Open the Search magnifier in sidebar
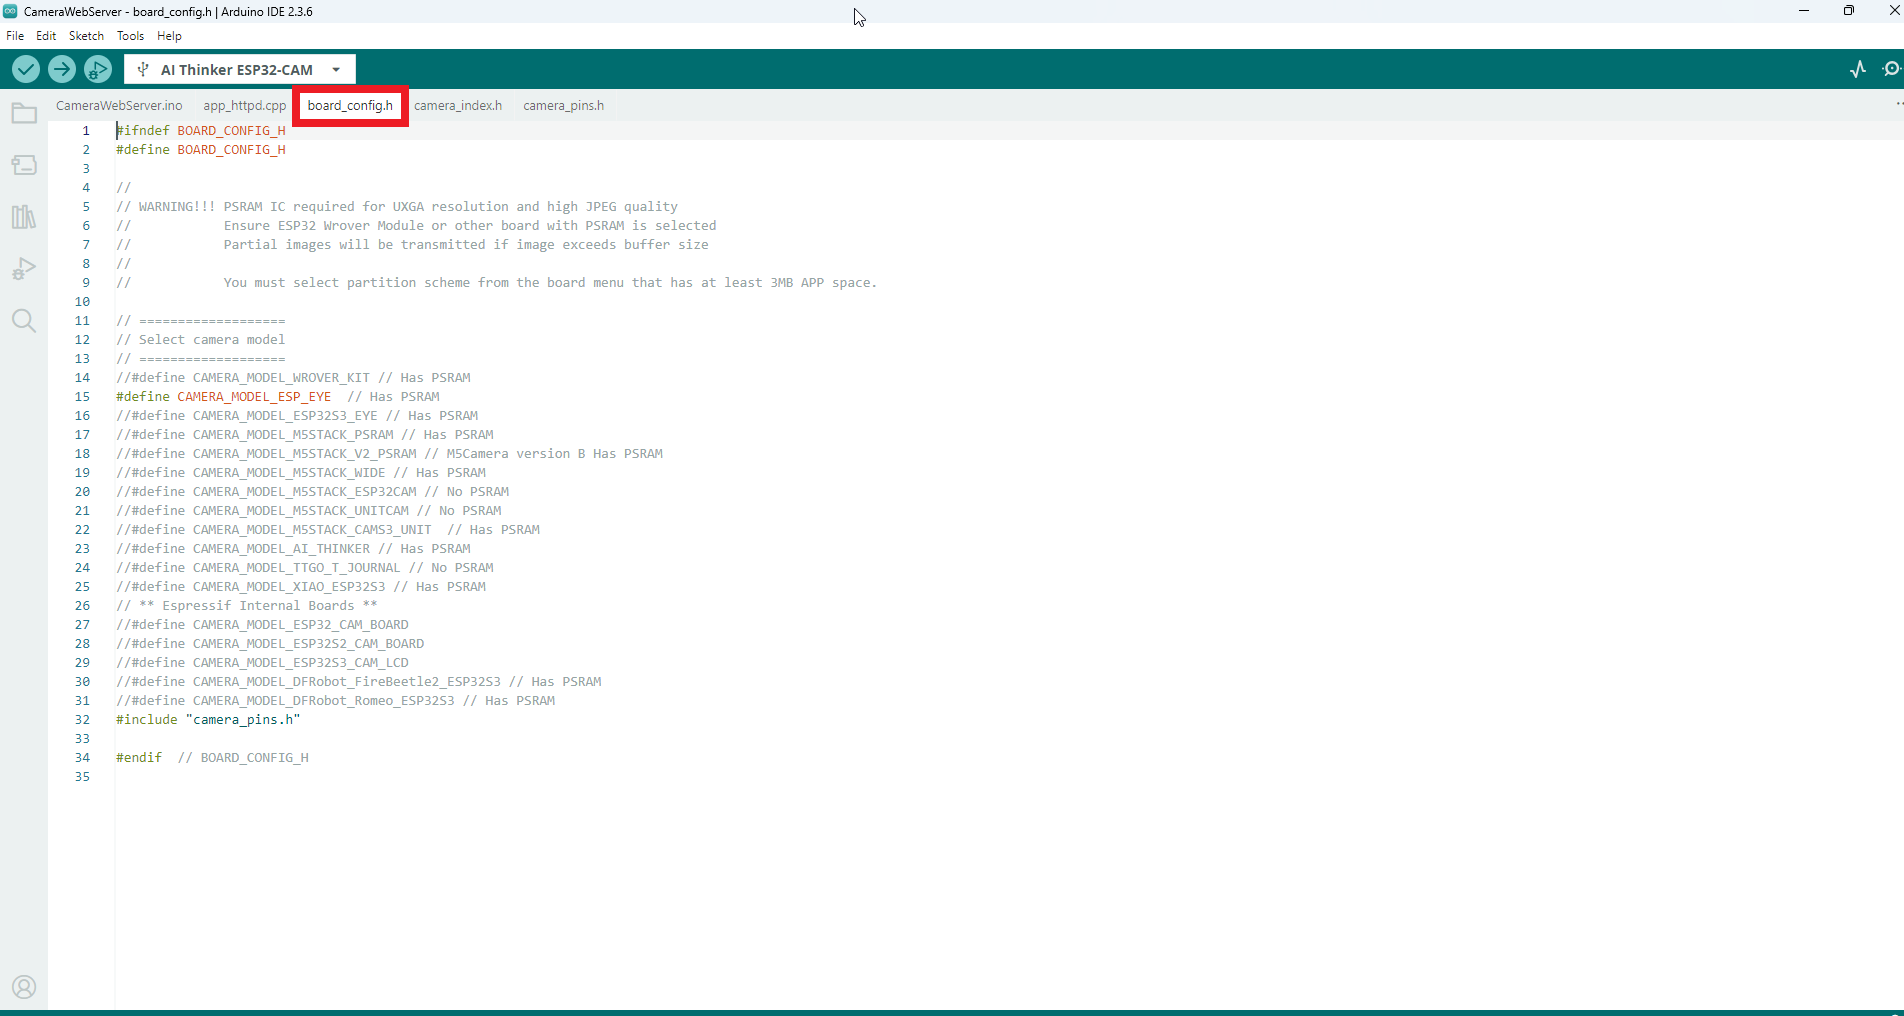Viewport: 1904px width, 1016px height. point(24,321)
